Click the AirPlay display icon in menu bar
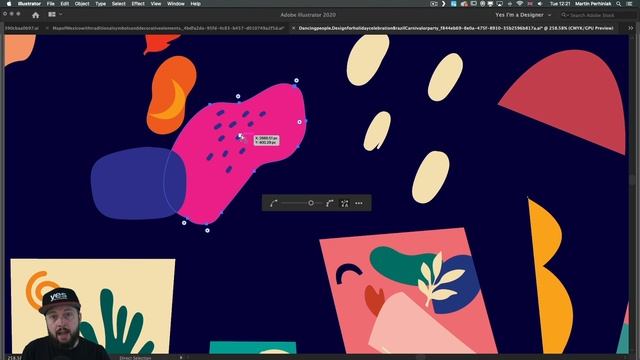 tap(500, 4)
